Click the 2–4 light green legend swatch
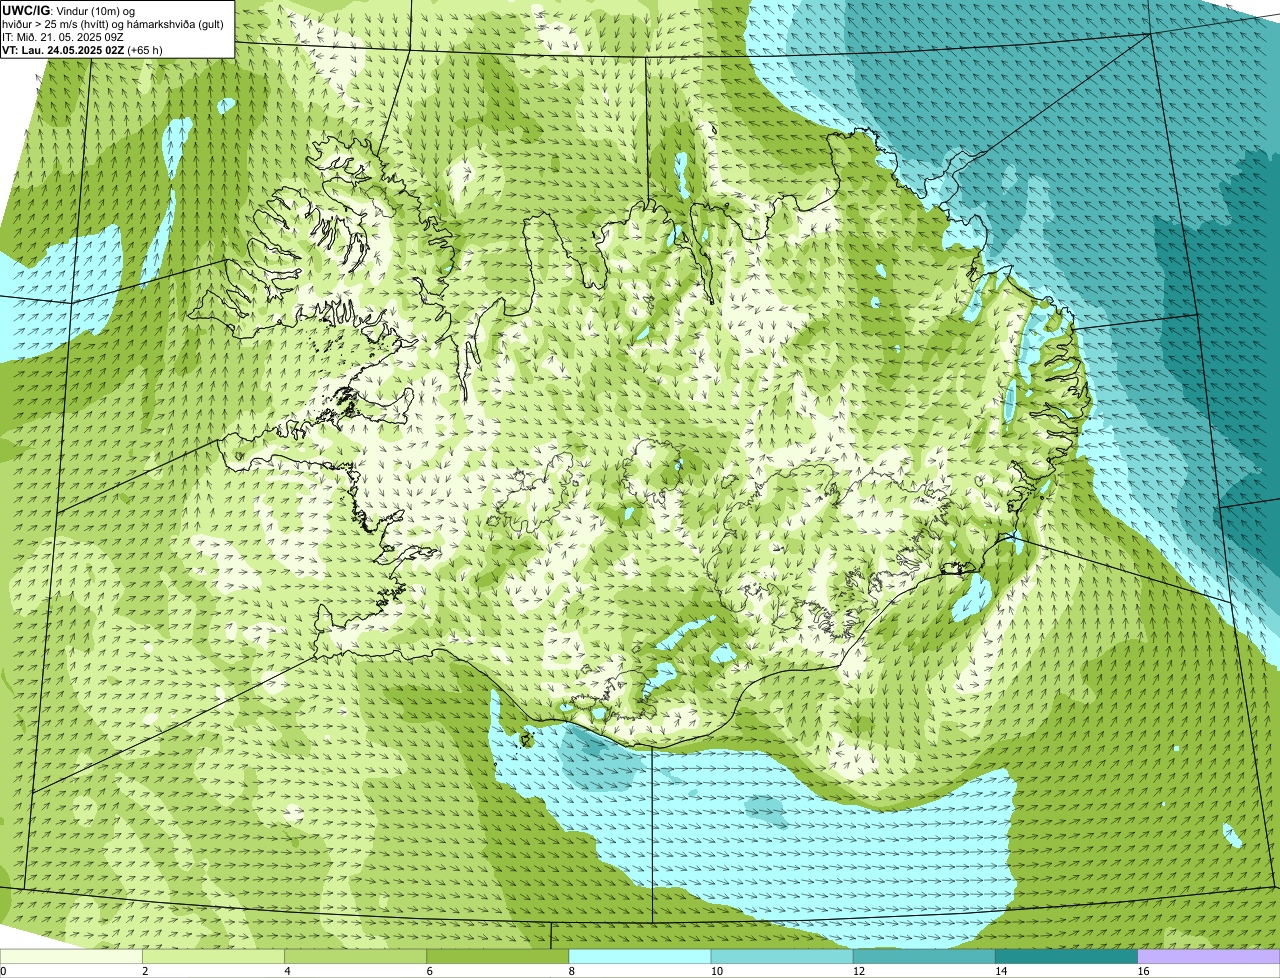The width and height of the screenshot is (1280, 978). (214, 957)
